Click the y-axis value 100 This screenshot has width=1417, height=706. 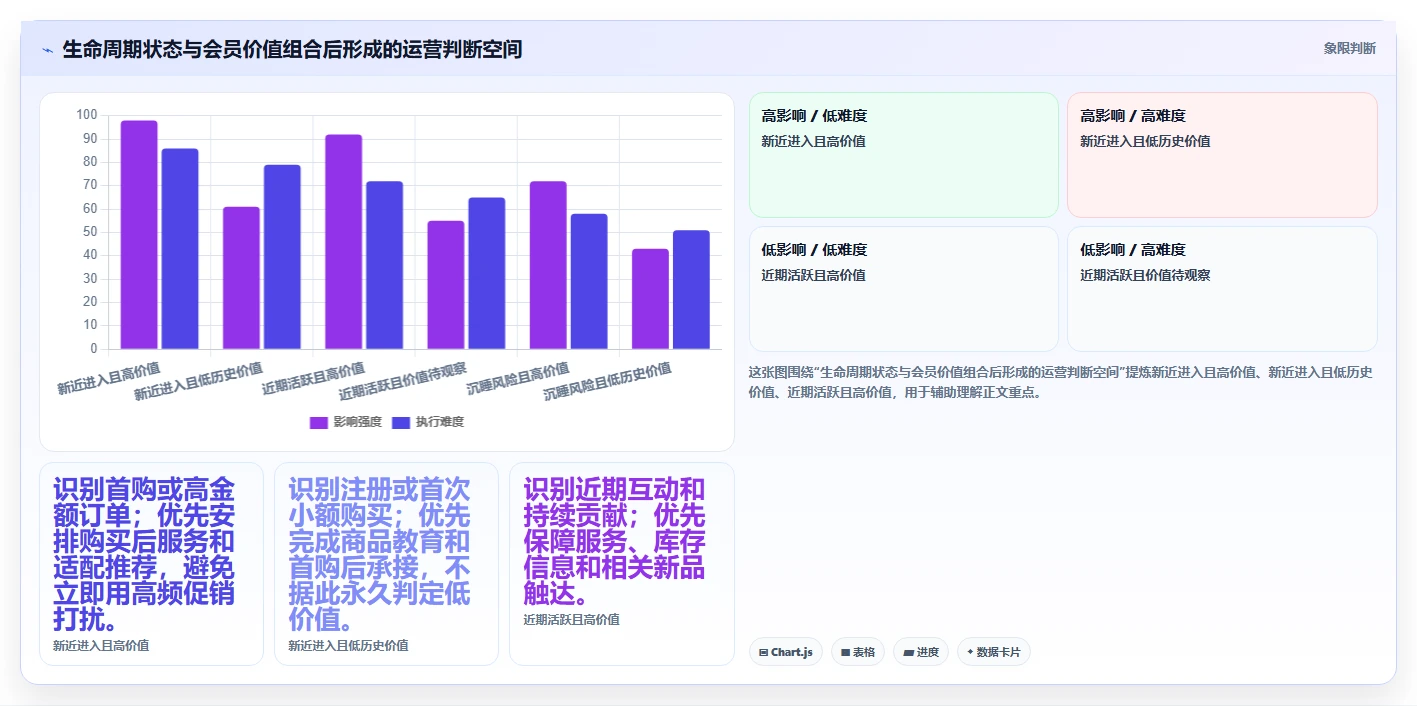[87, 115]
